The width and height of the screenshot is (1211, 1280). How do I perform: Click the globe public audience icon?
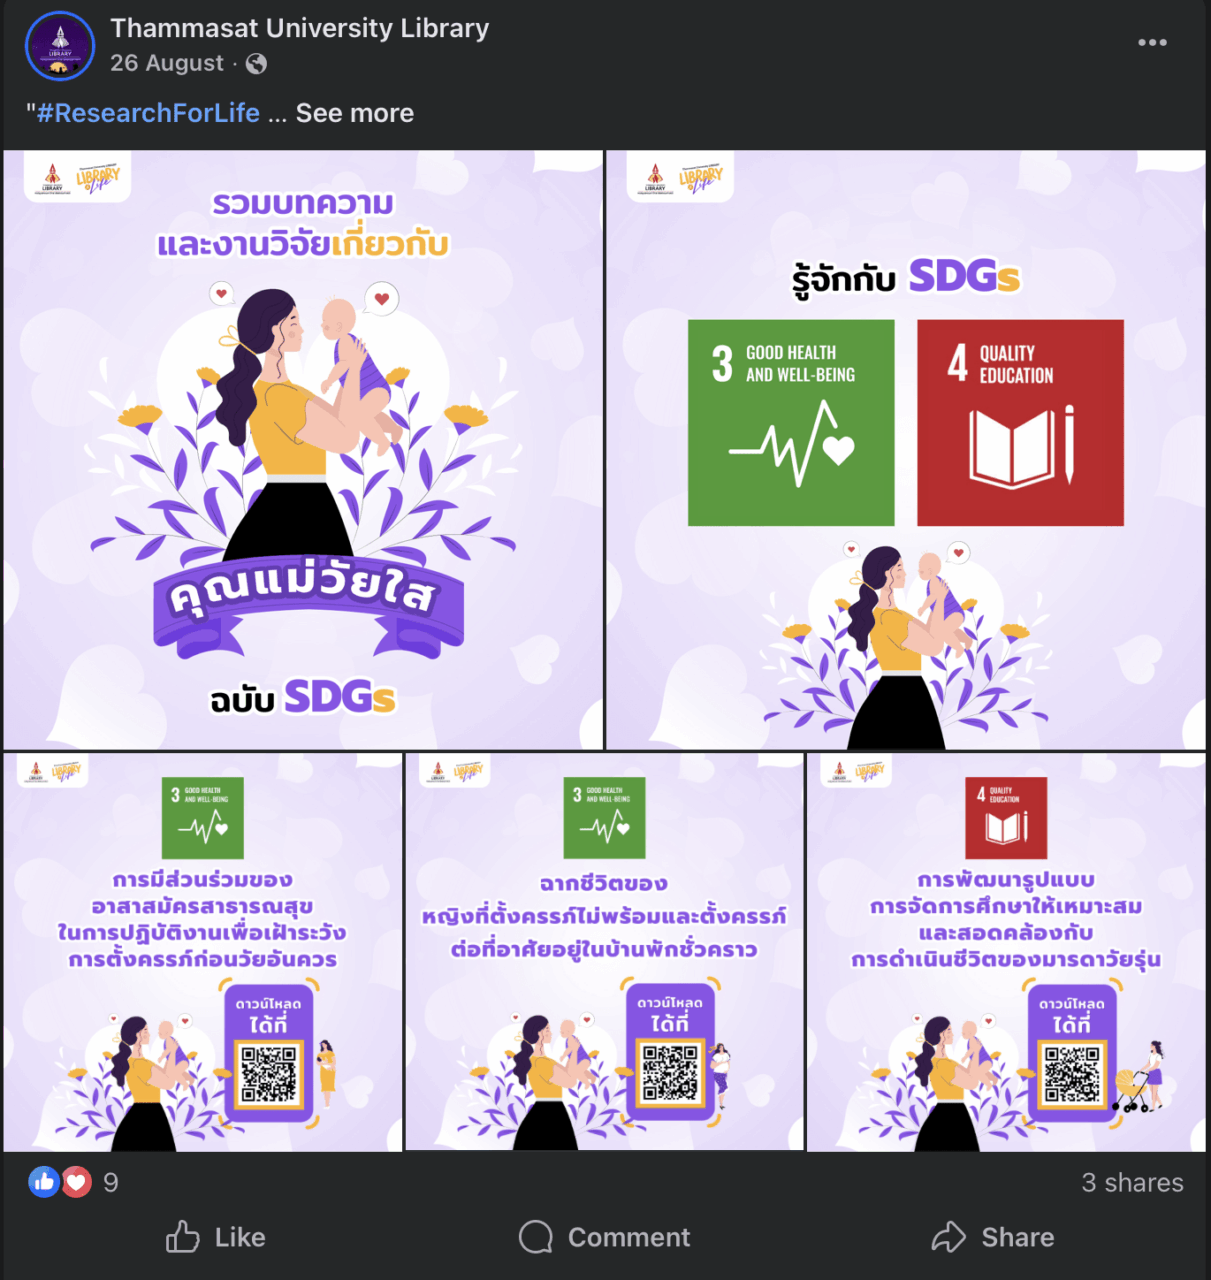(256, 64)
